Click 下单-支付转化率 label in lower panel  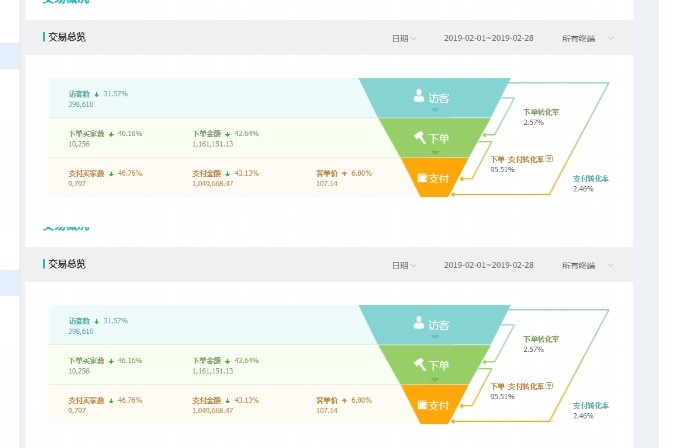517,386
